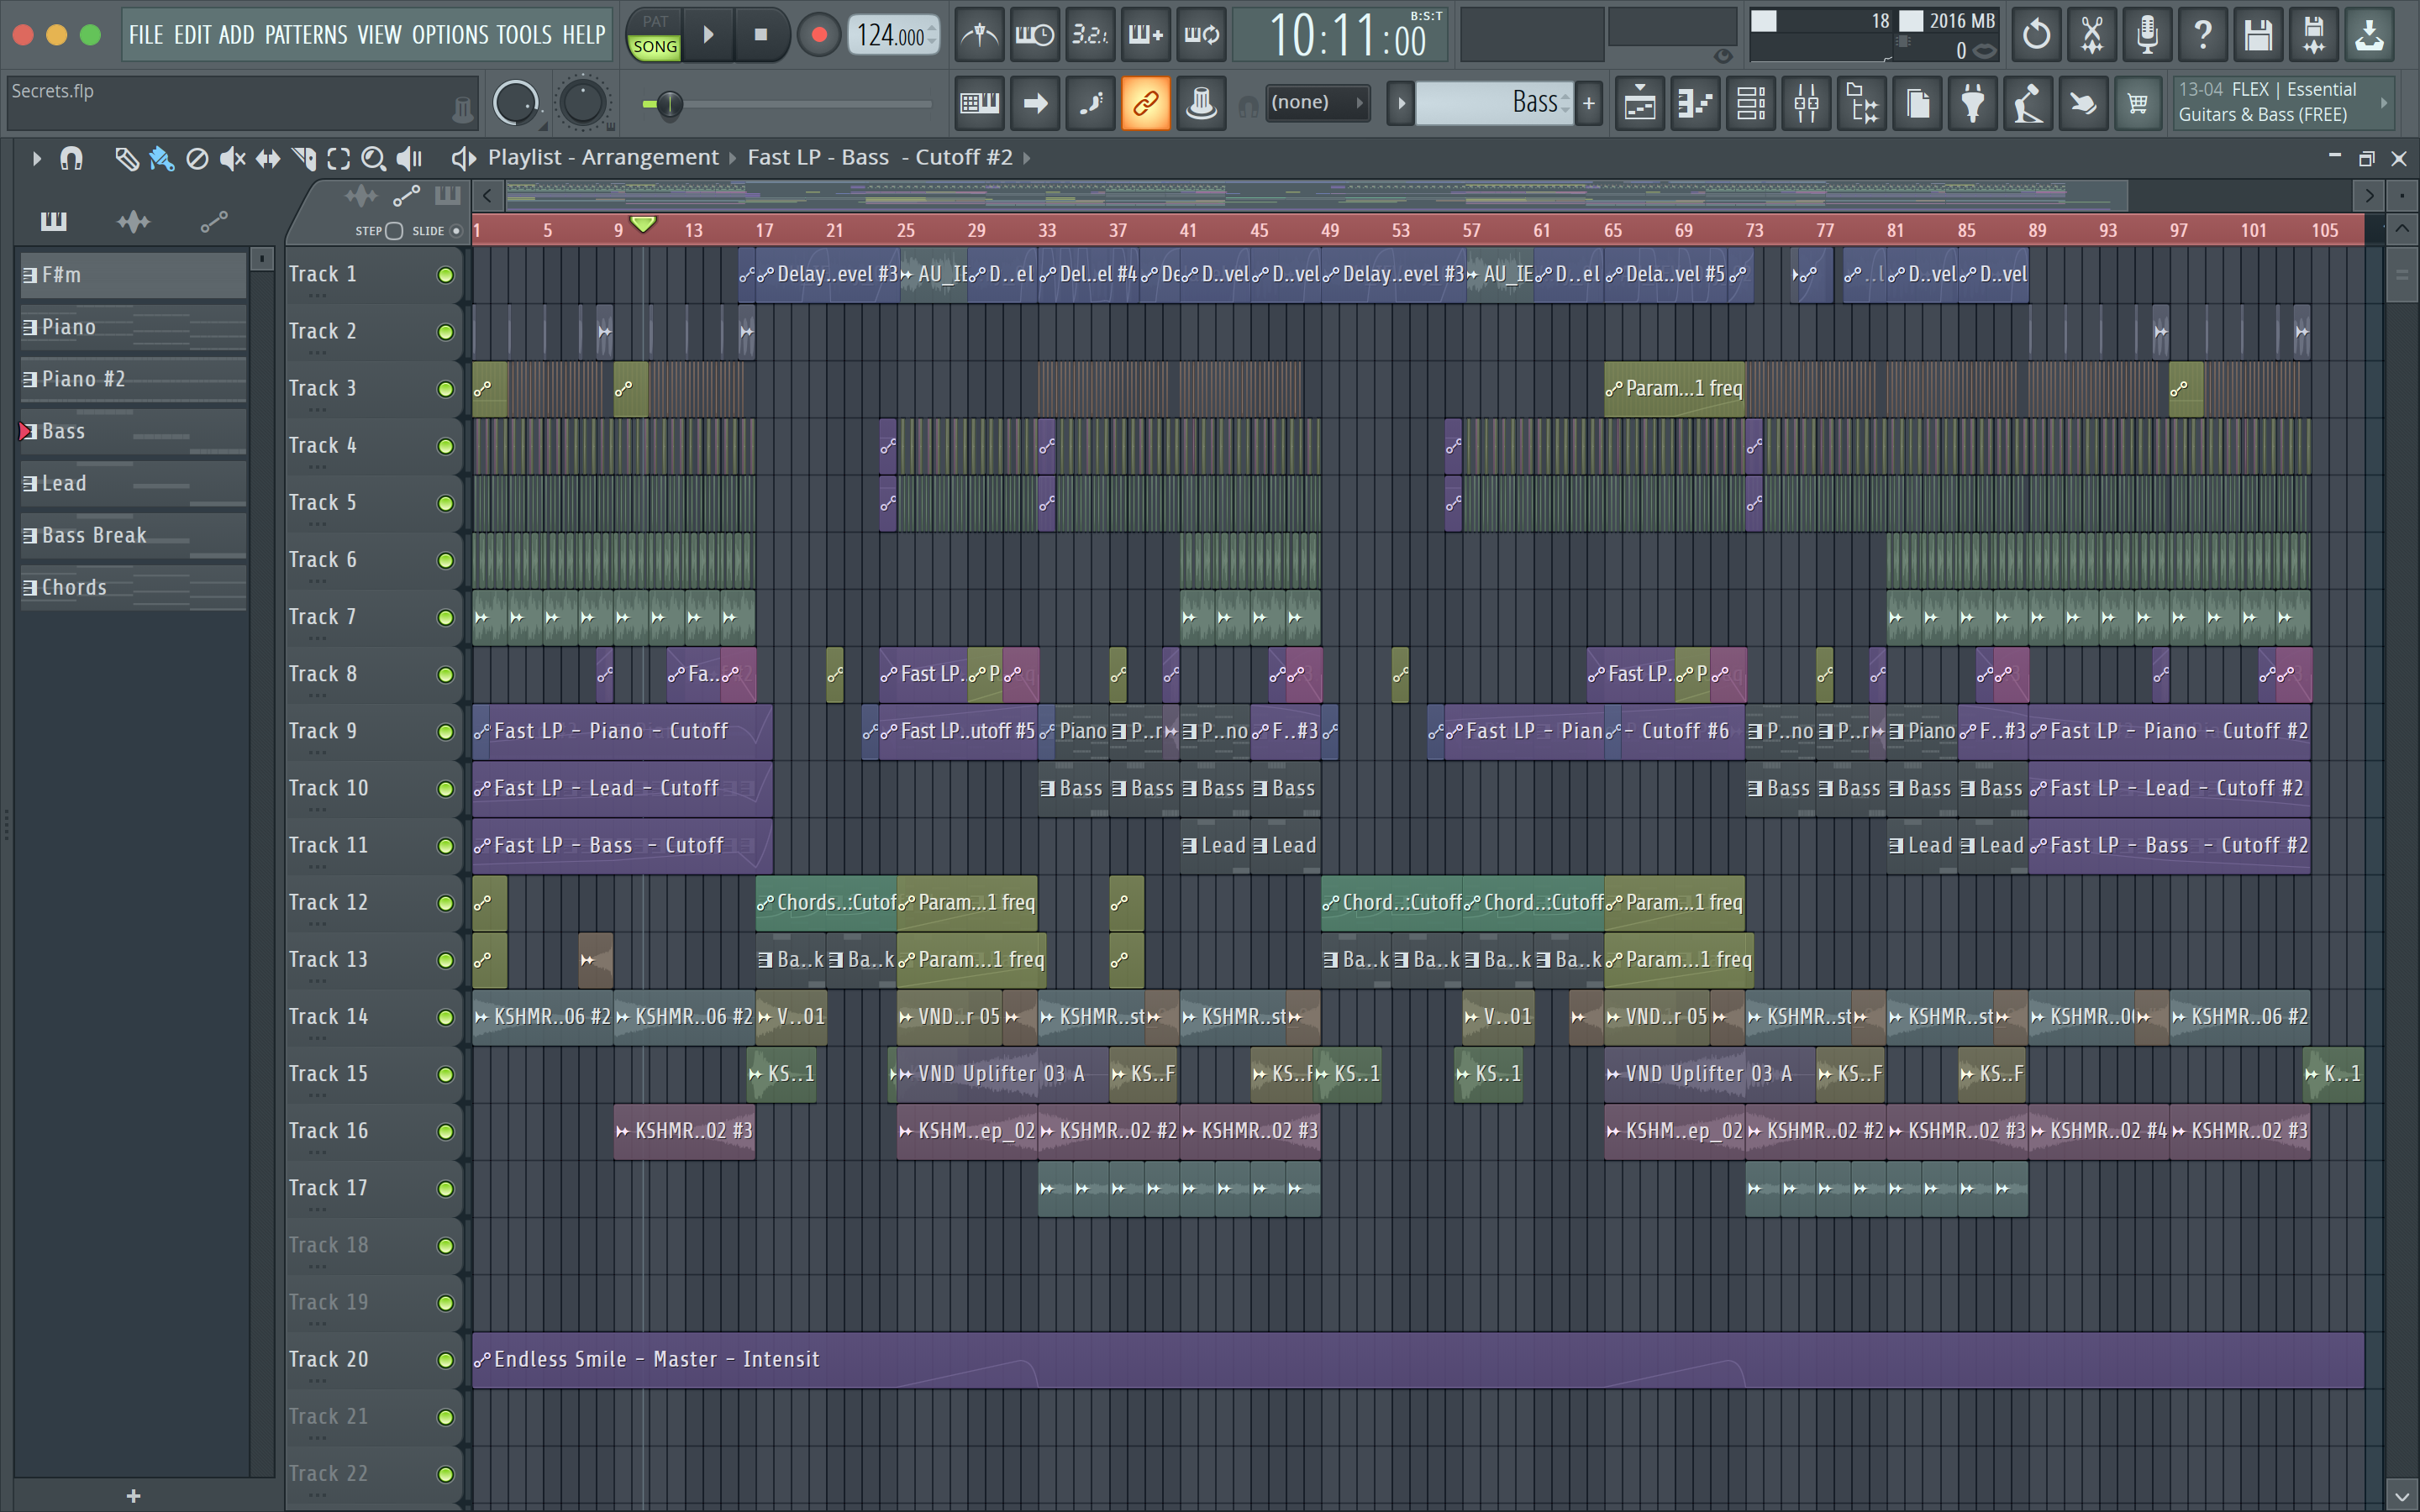Select the F#m pattern in the picker
Screen dimensions: 2420x1512
tap(133, 275)
